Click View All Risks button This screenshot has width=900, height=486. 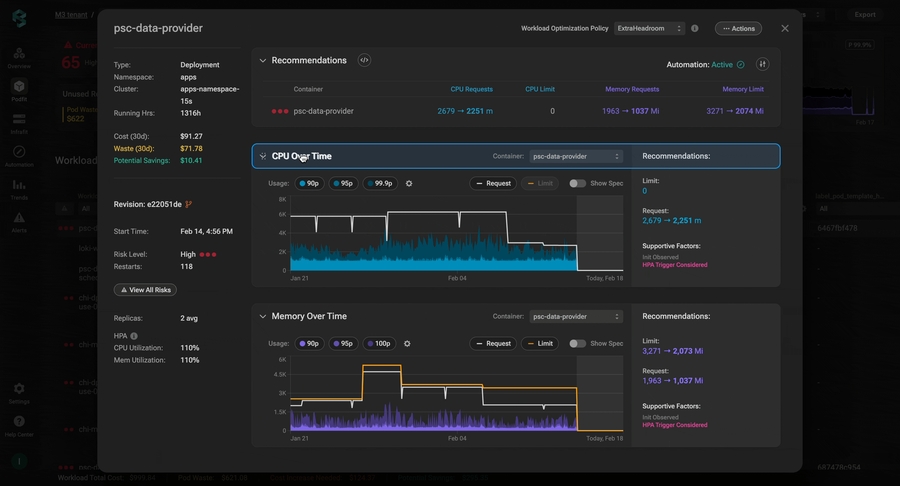coord(145,290)
